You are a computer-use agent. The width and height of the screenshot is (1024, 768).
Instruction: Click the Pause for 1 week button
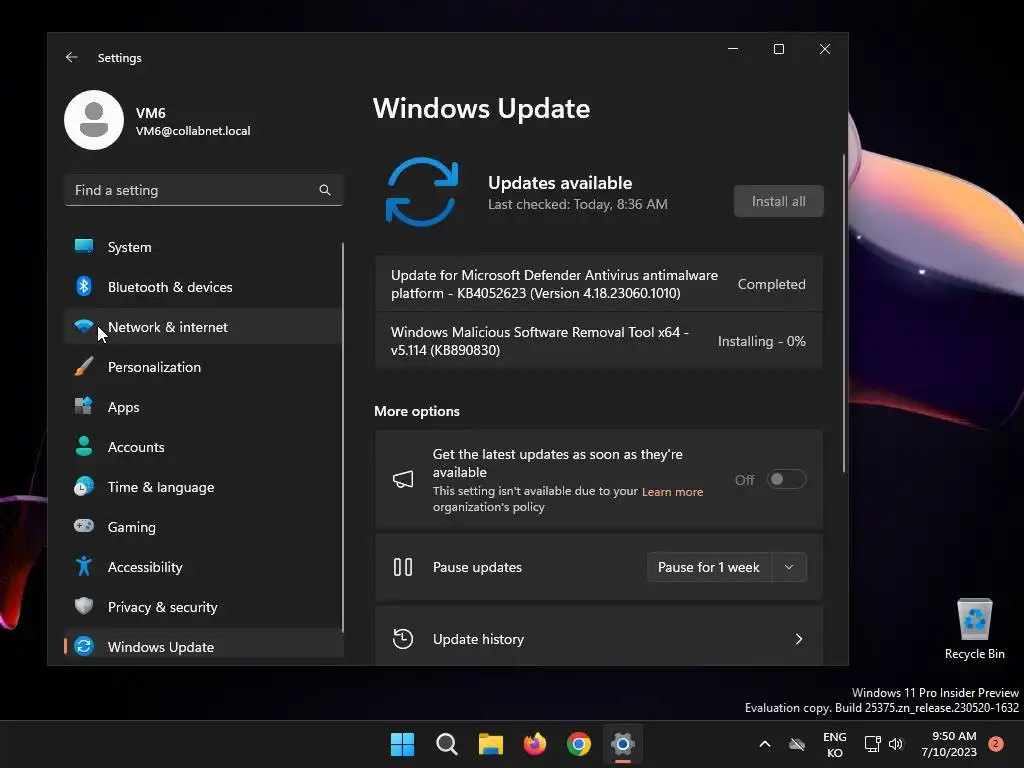pyautogui.click(x=709, y=567)
